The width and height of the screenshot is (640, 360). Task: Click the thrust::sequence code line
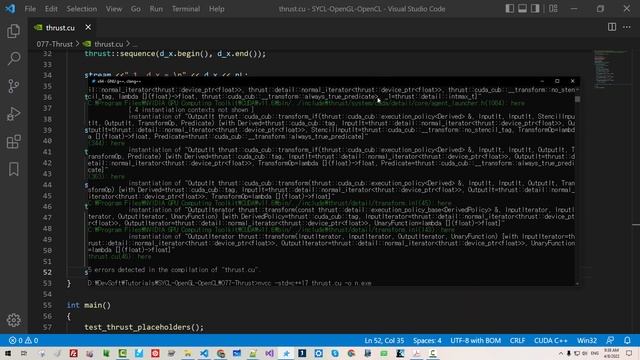[x=175, y=54]
